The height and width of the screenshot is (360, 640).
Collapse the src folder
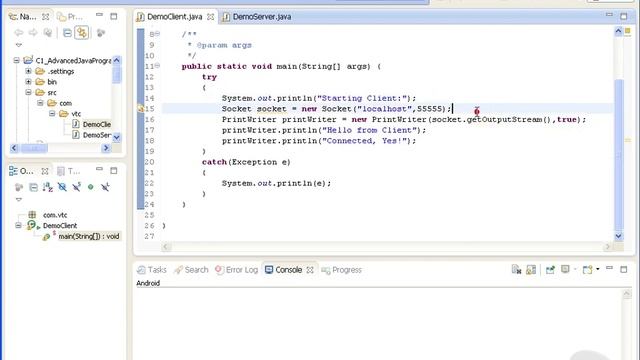[x=28, y=92]
